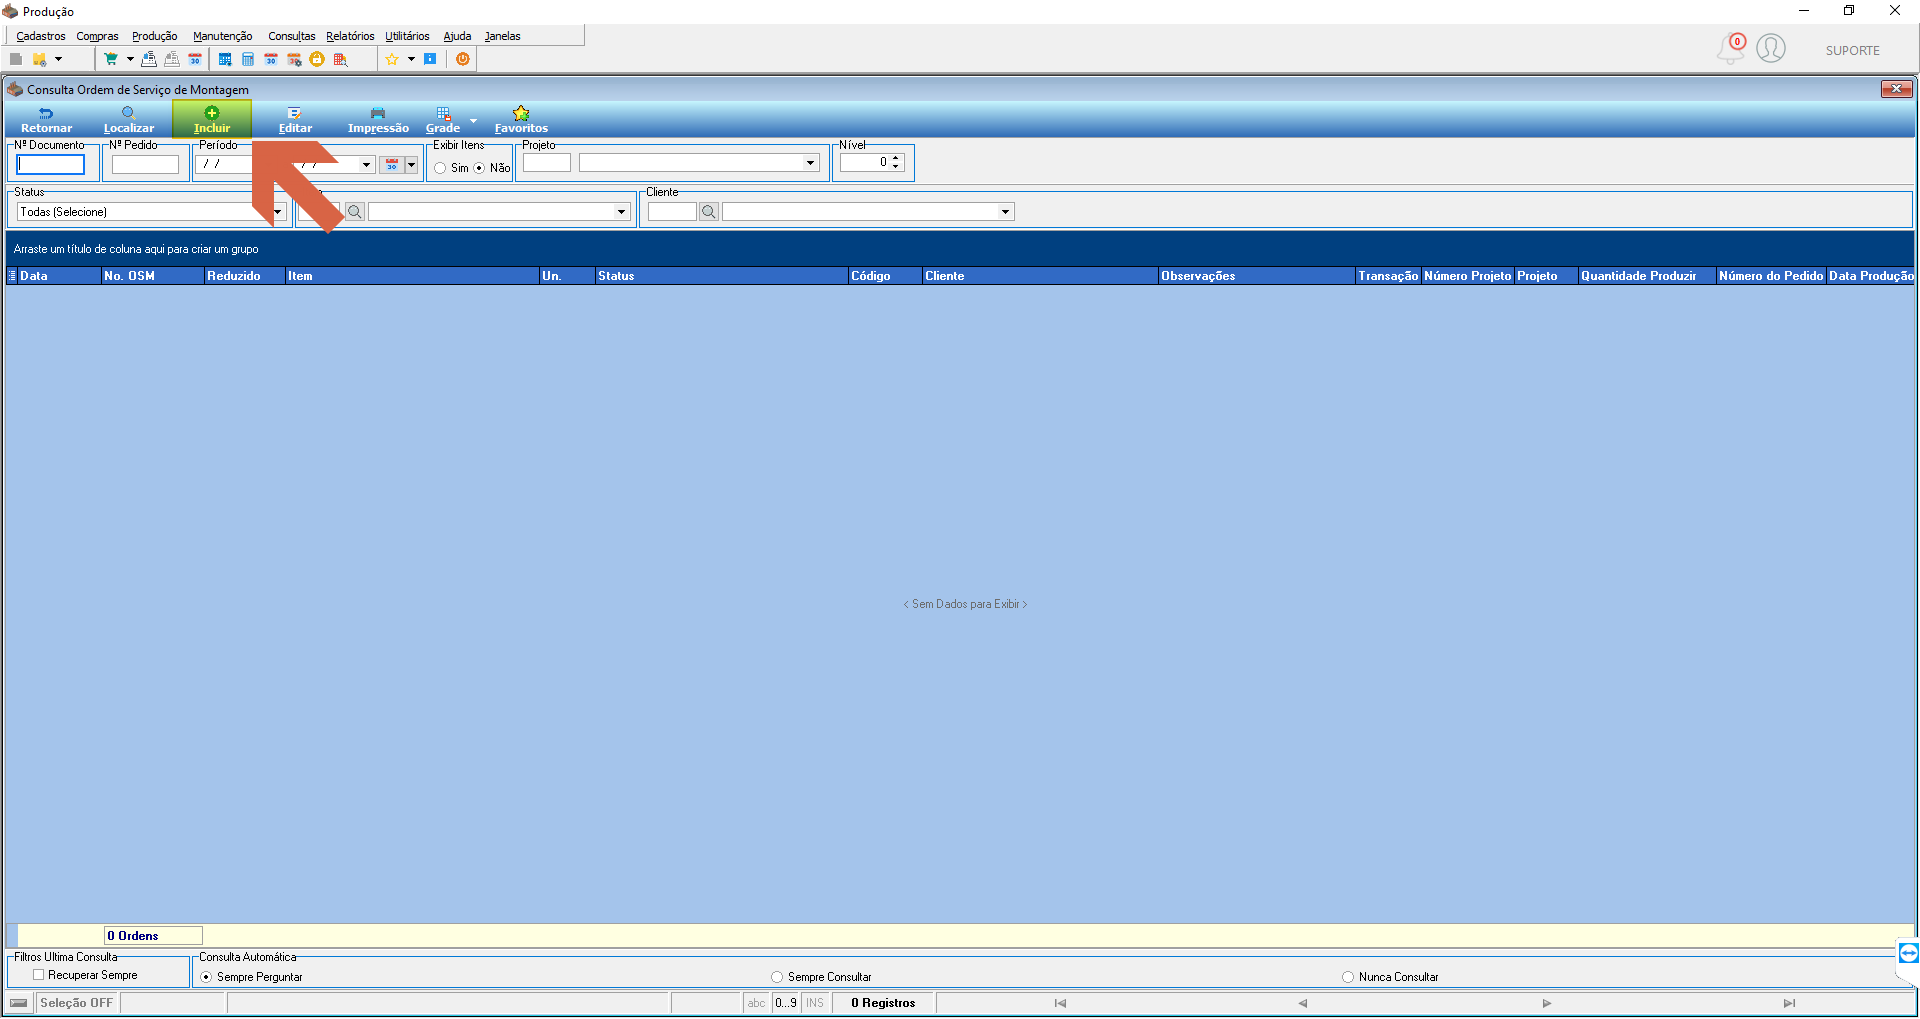Expand the arrow beside the favorites star icon

pyautogui.click(x=411, y=59)
